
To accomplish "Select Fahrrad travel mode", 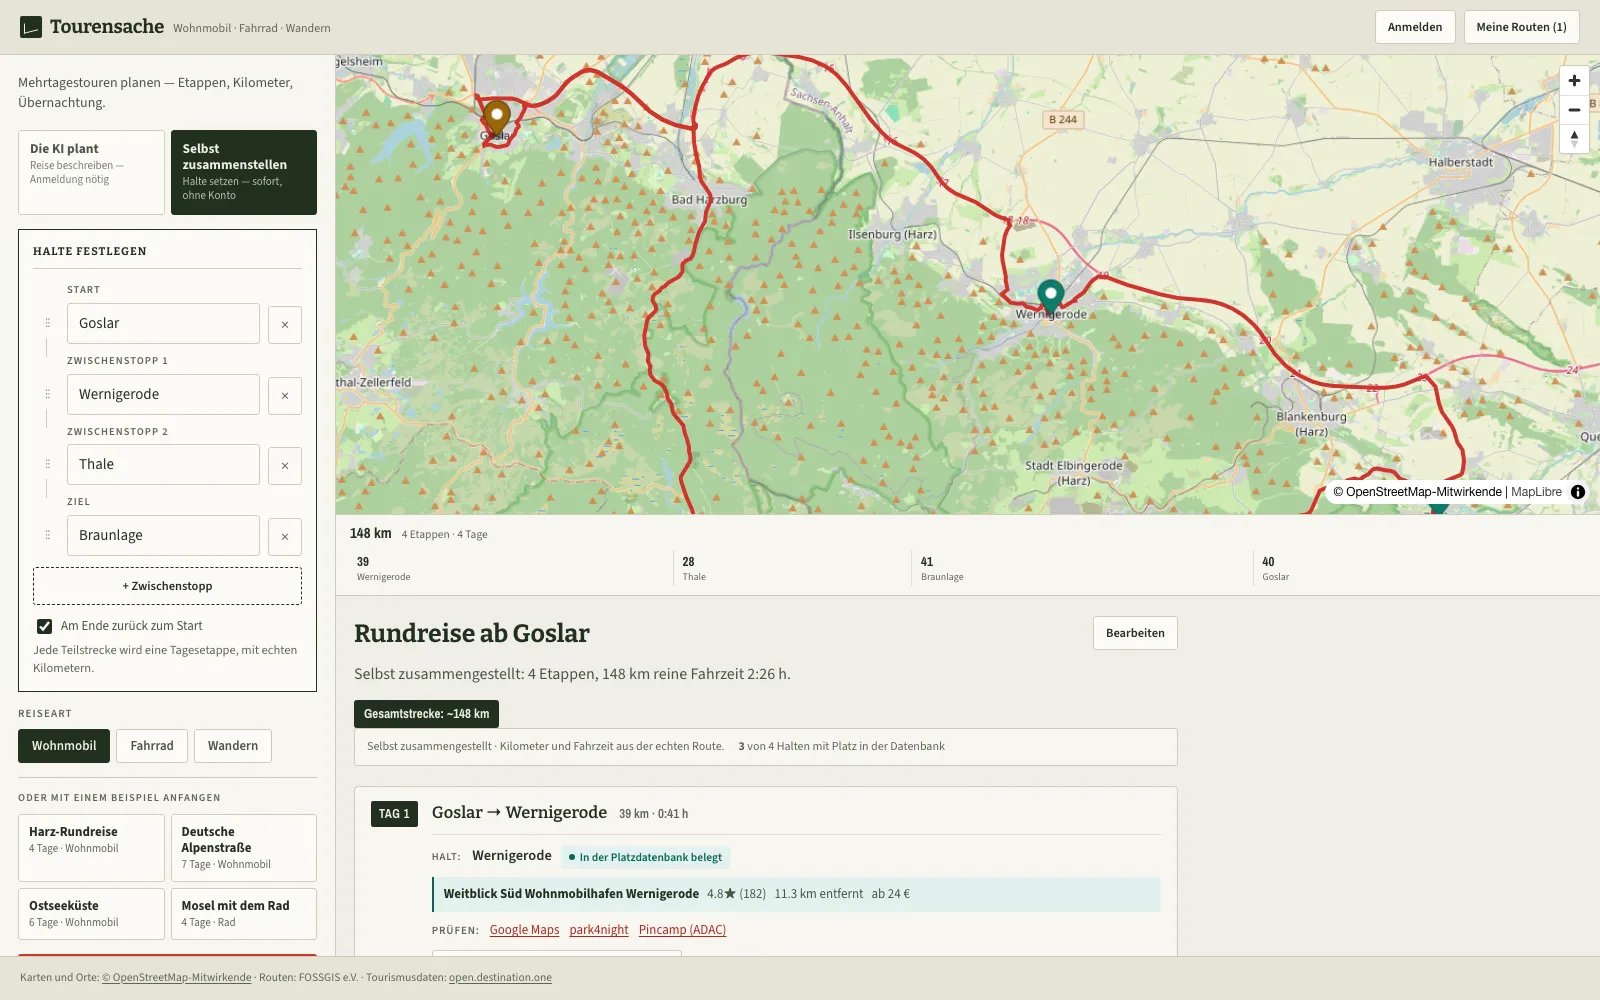I will (x=152, y=746).
